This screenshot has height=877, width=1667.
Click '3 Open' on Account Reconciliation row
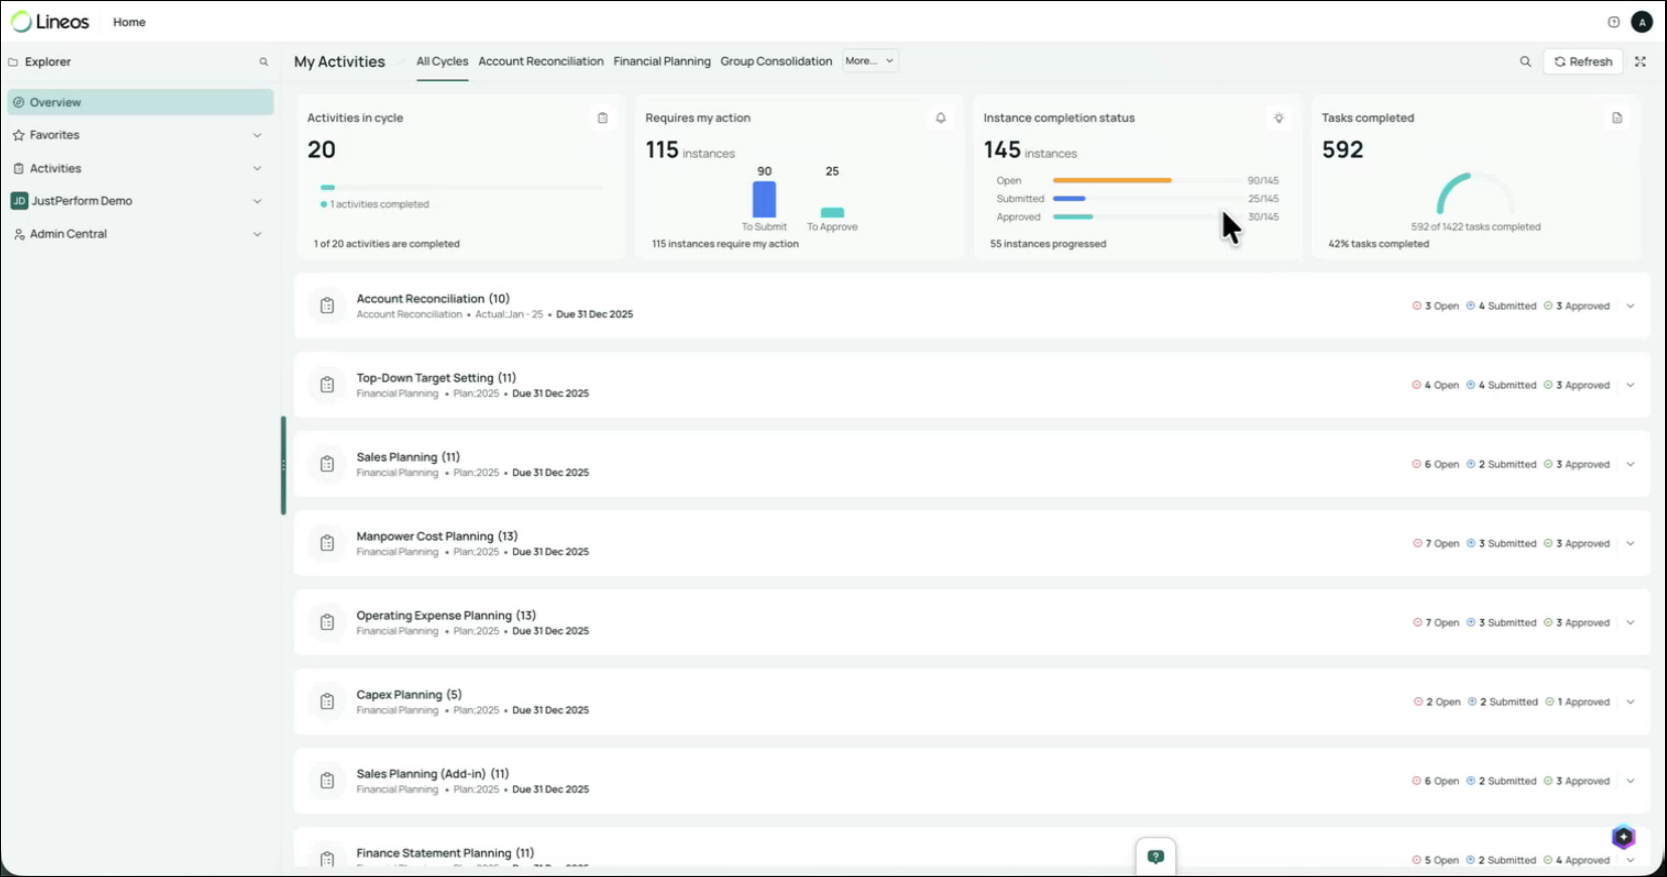1435,306
